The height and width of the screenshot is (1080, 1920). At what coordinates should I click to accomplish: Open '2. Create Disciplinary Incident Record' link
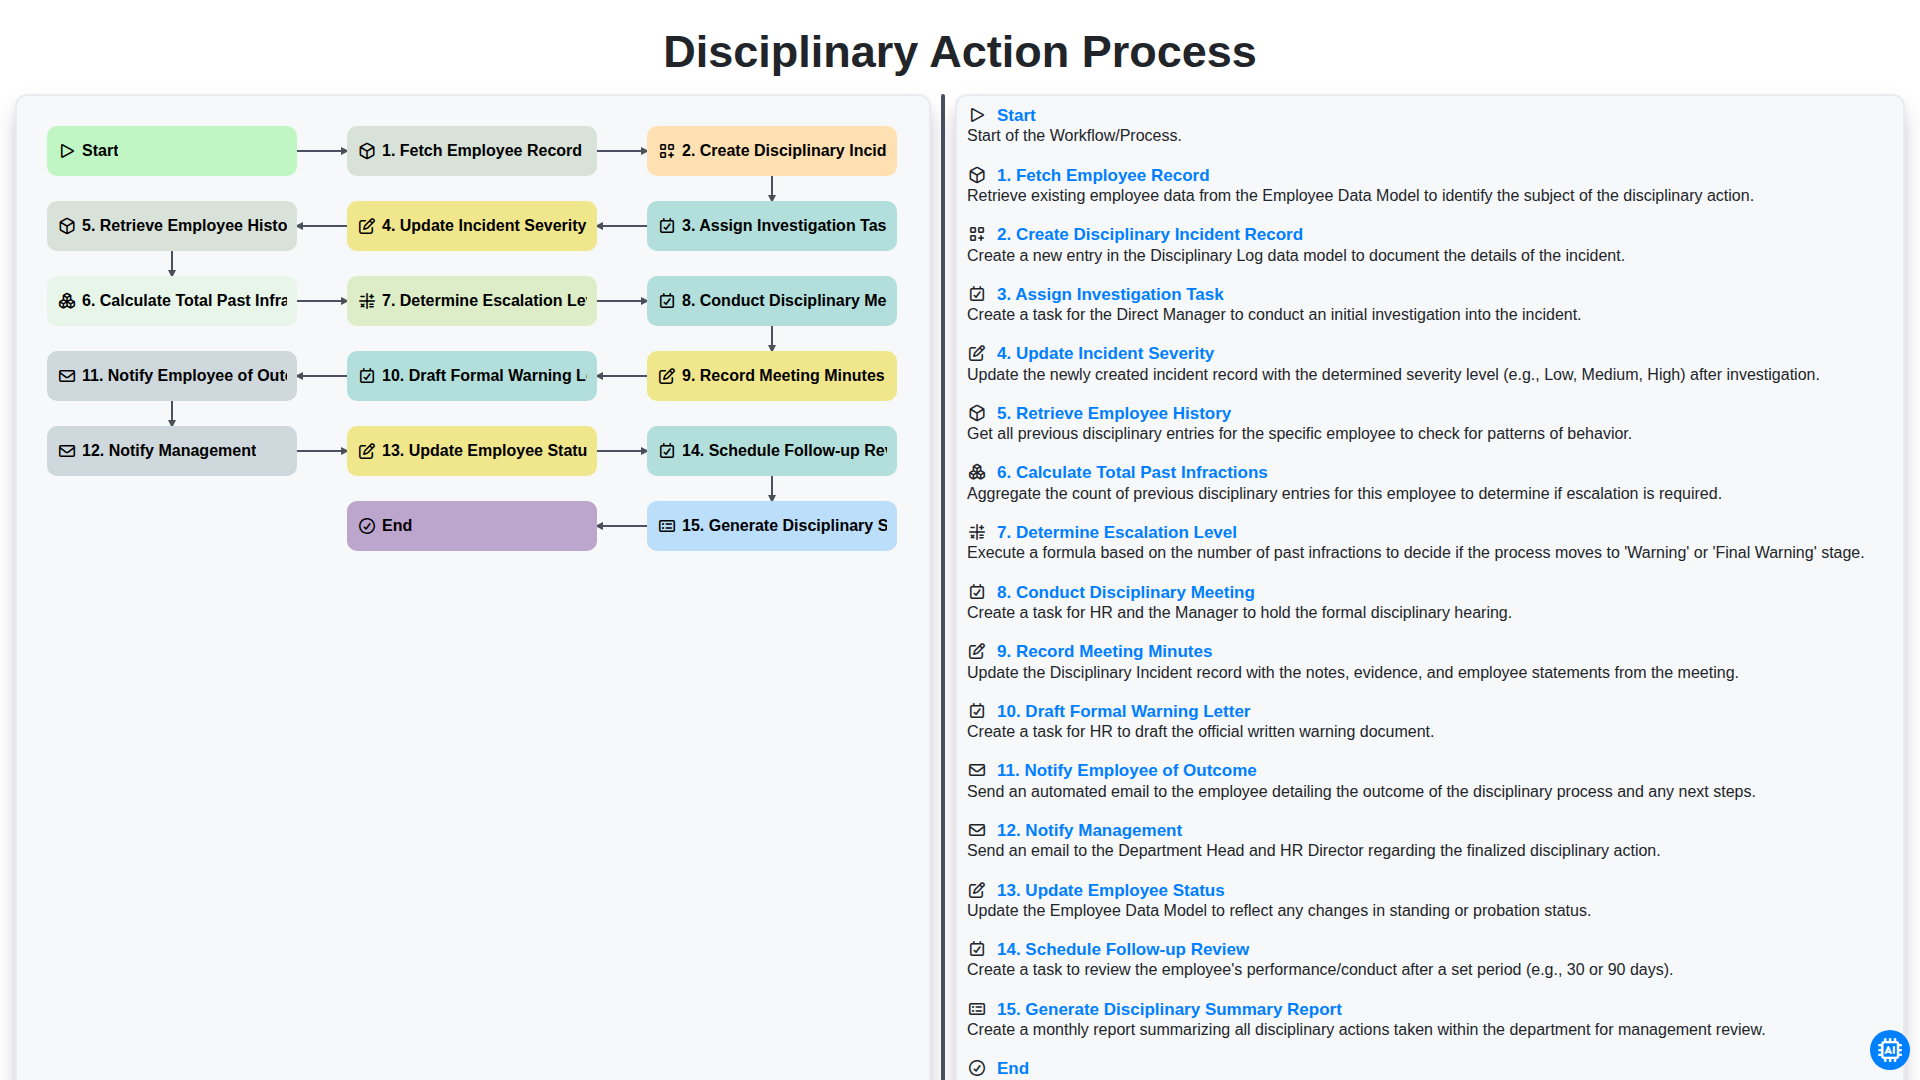pyautogui.click(x=1150, y=234)
